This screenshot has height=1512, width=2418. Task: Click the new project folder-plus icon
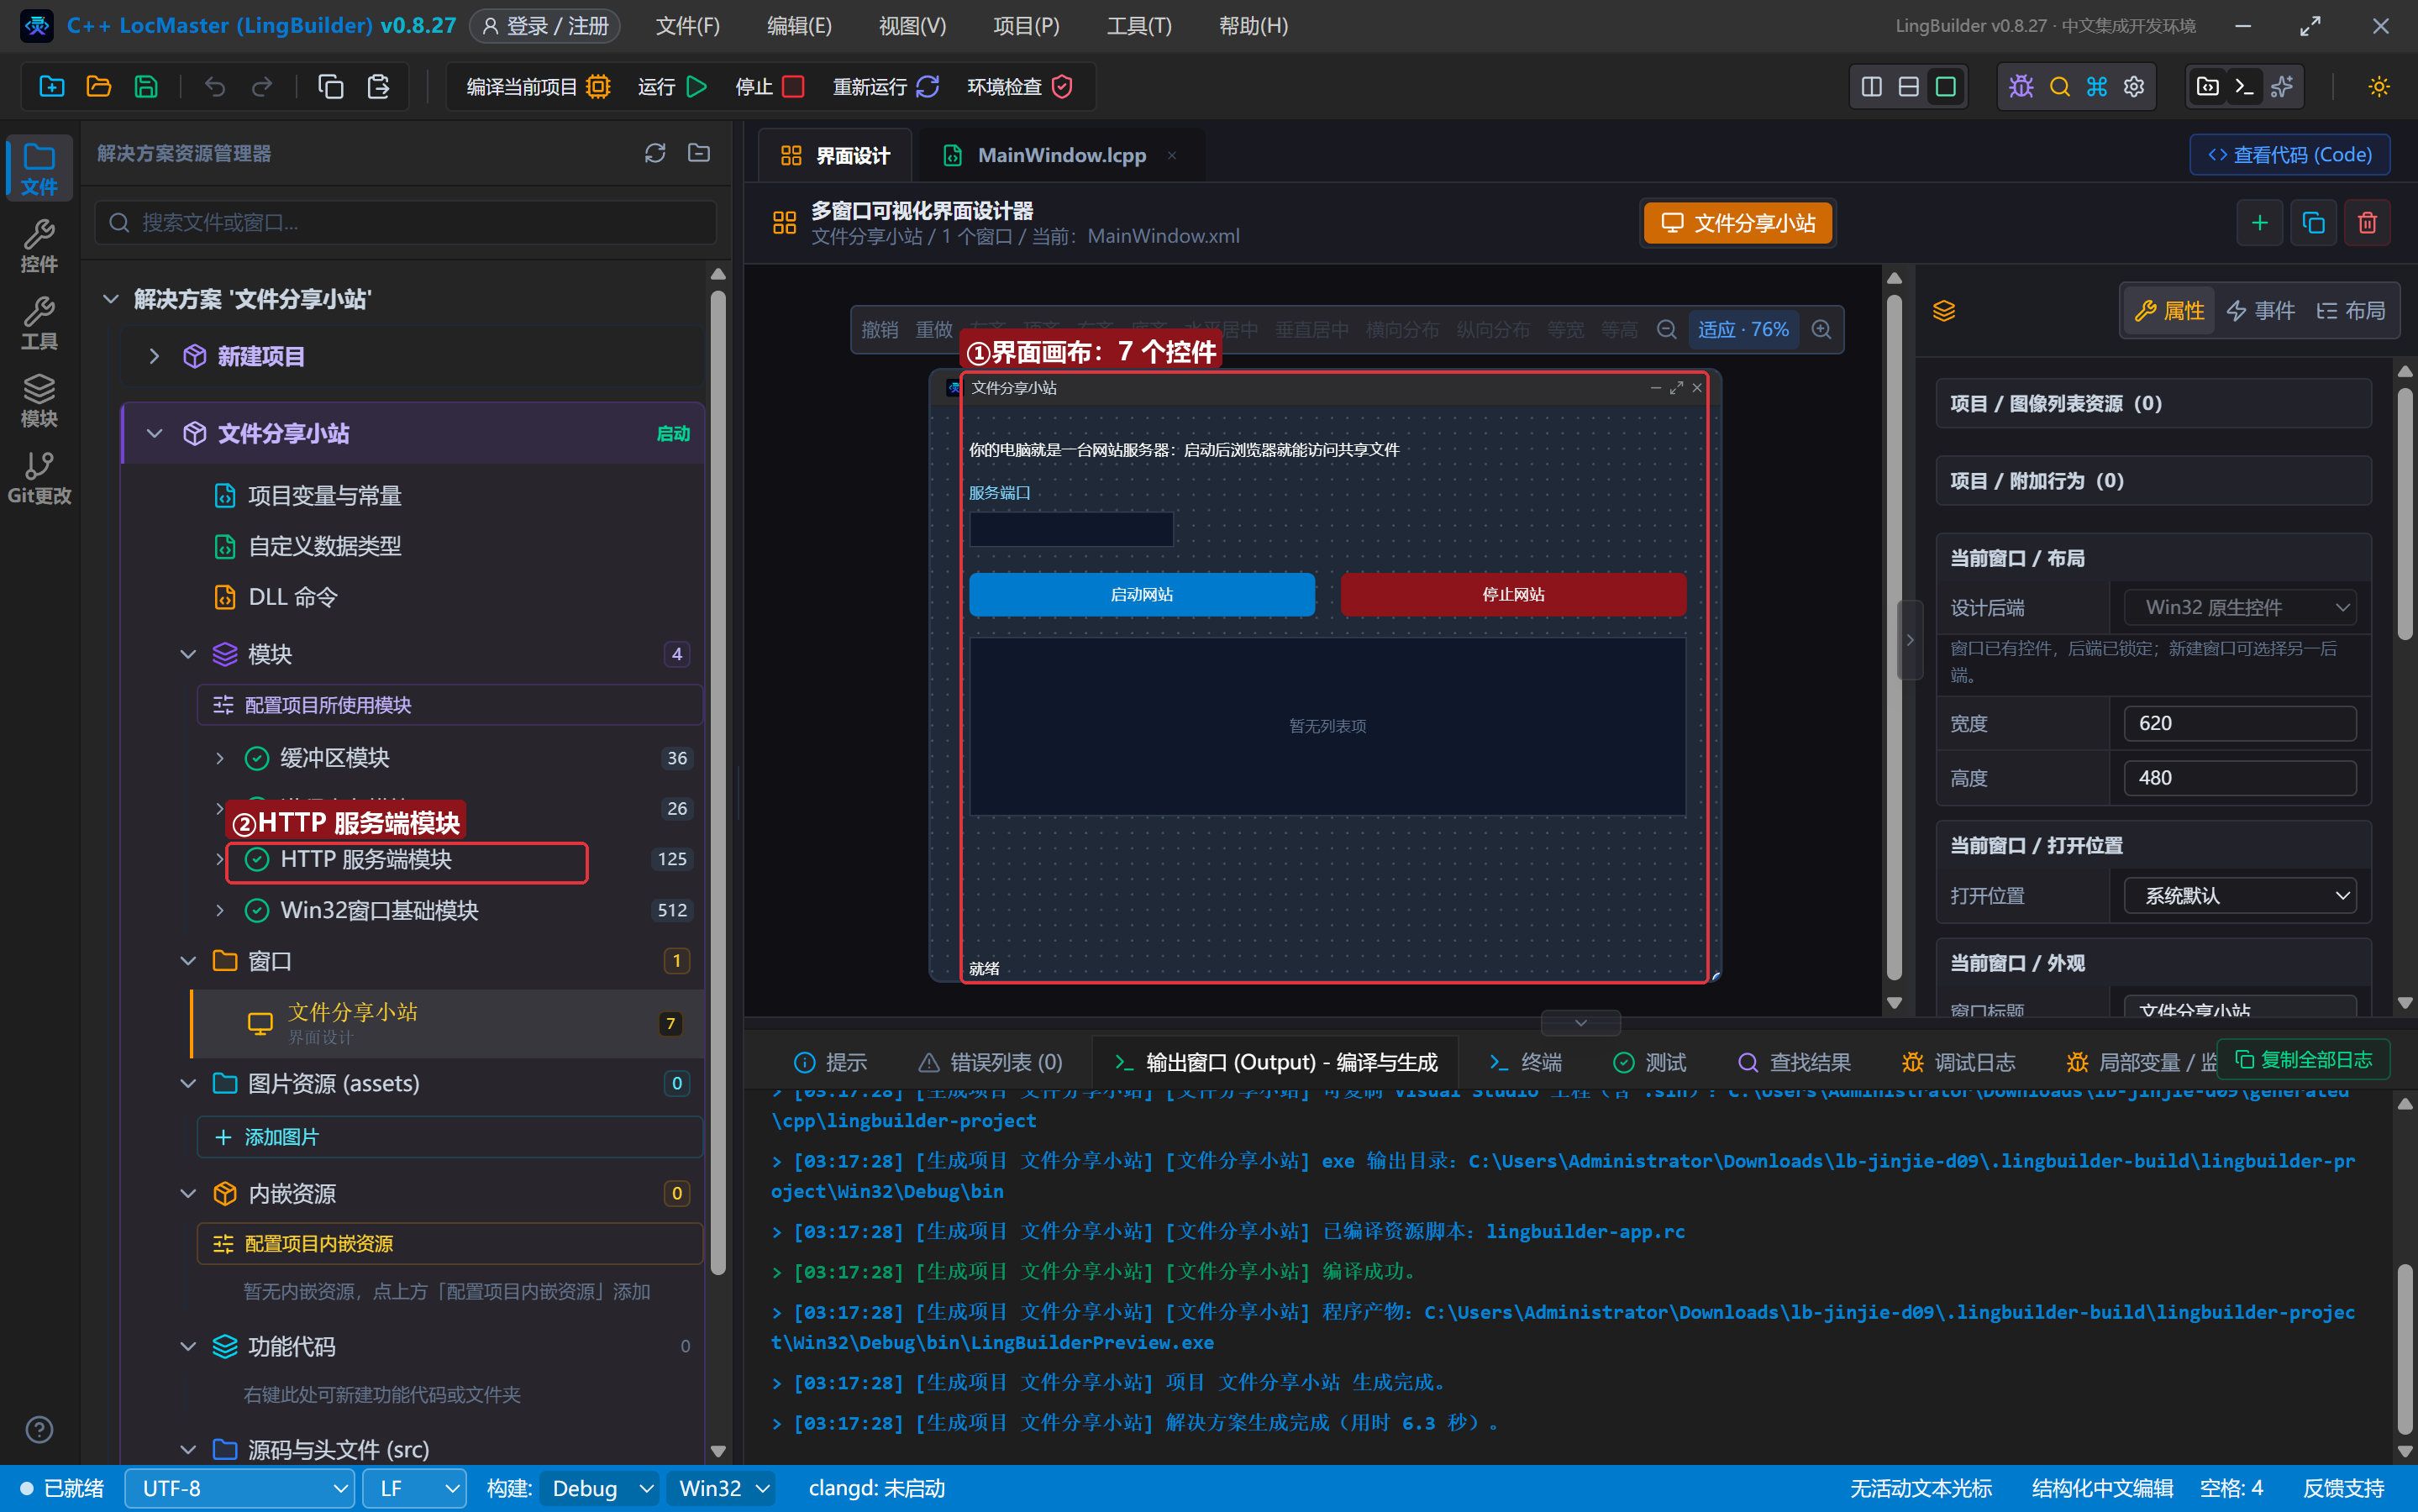[52, 87]
